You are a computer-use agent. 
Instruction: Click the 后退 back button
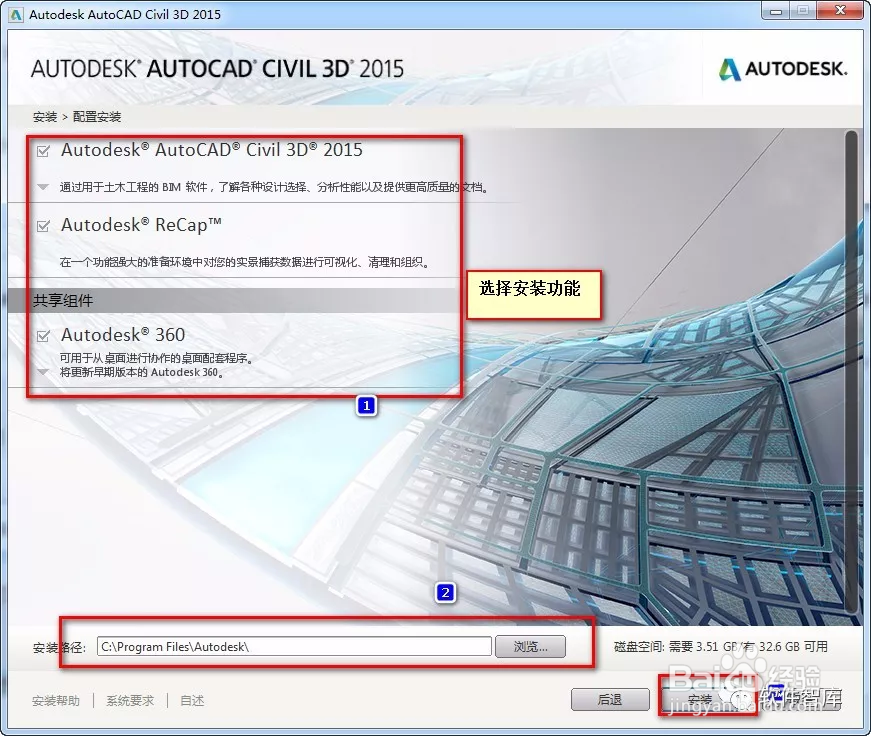pos(610,699)
